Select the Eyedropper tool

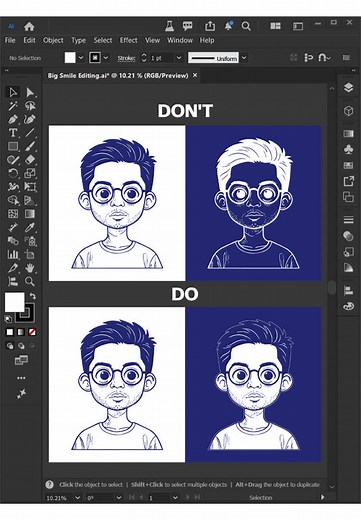point(30,227)
